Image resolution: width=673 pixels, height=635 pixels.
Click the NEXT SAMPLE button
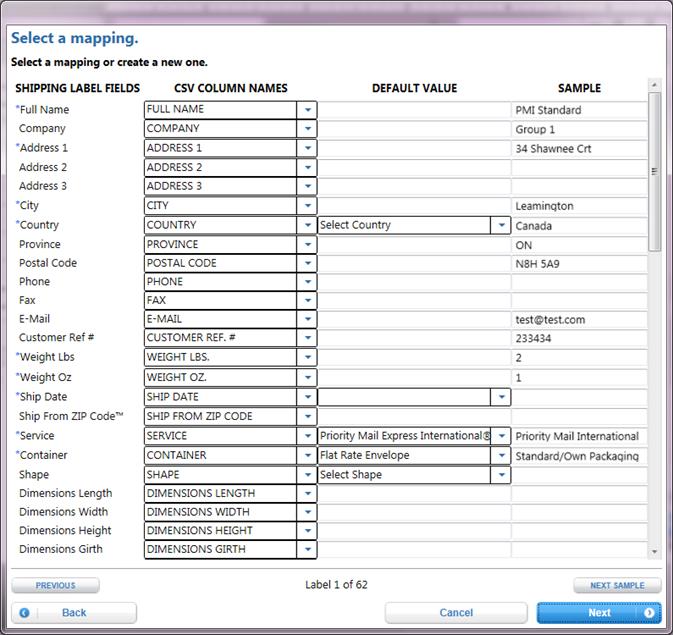point(617,586)
